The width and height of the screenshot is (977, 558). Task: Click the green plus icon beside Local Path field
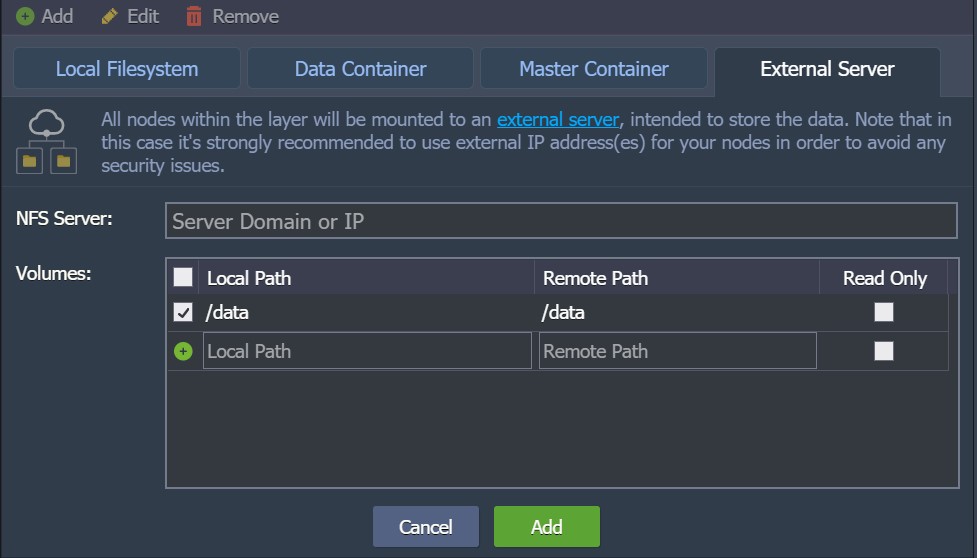click(183, 351)
